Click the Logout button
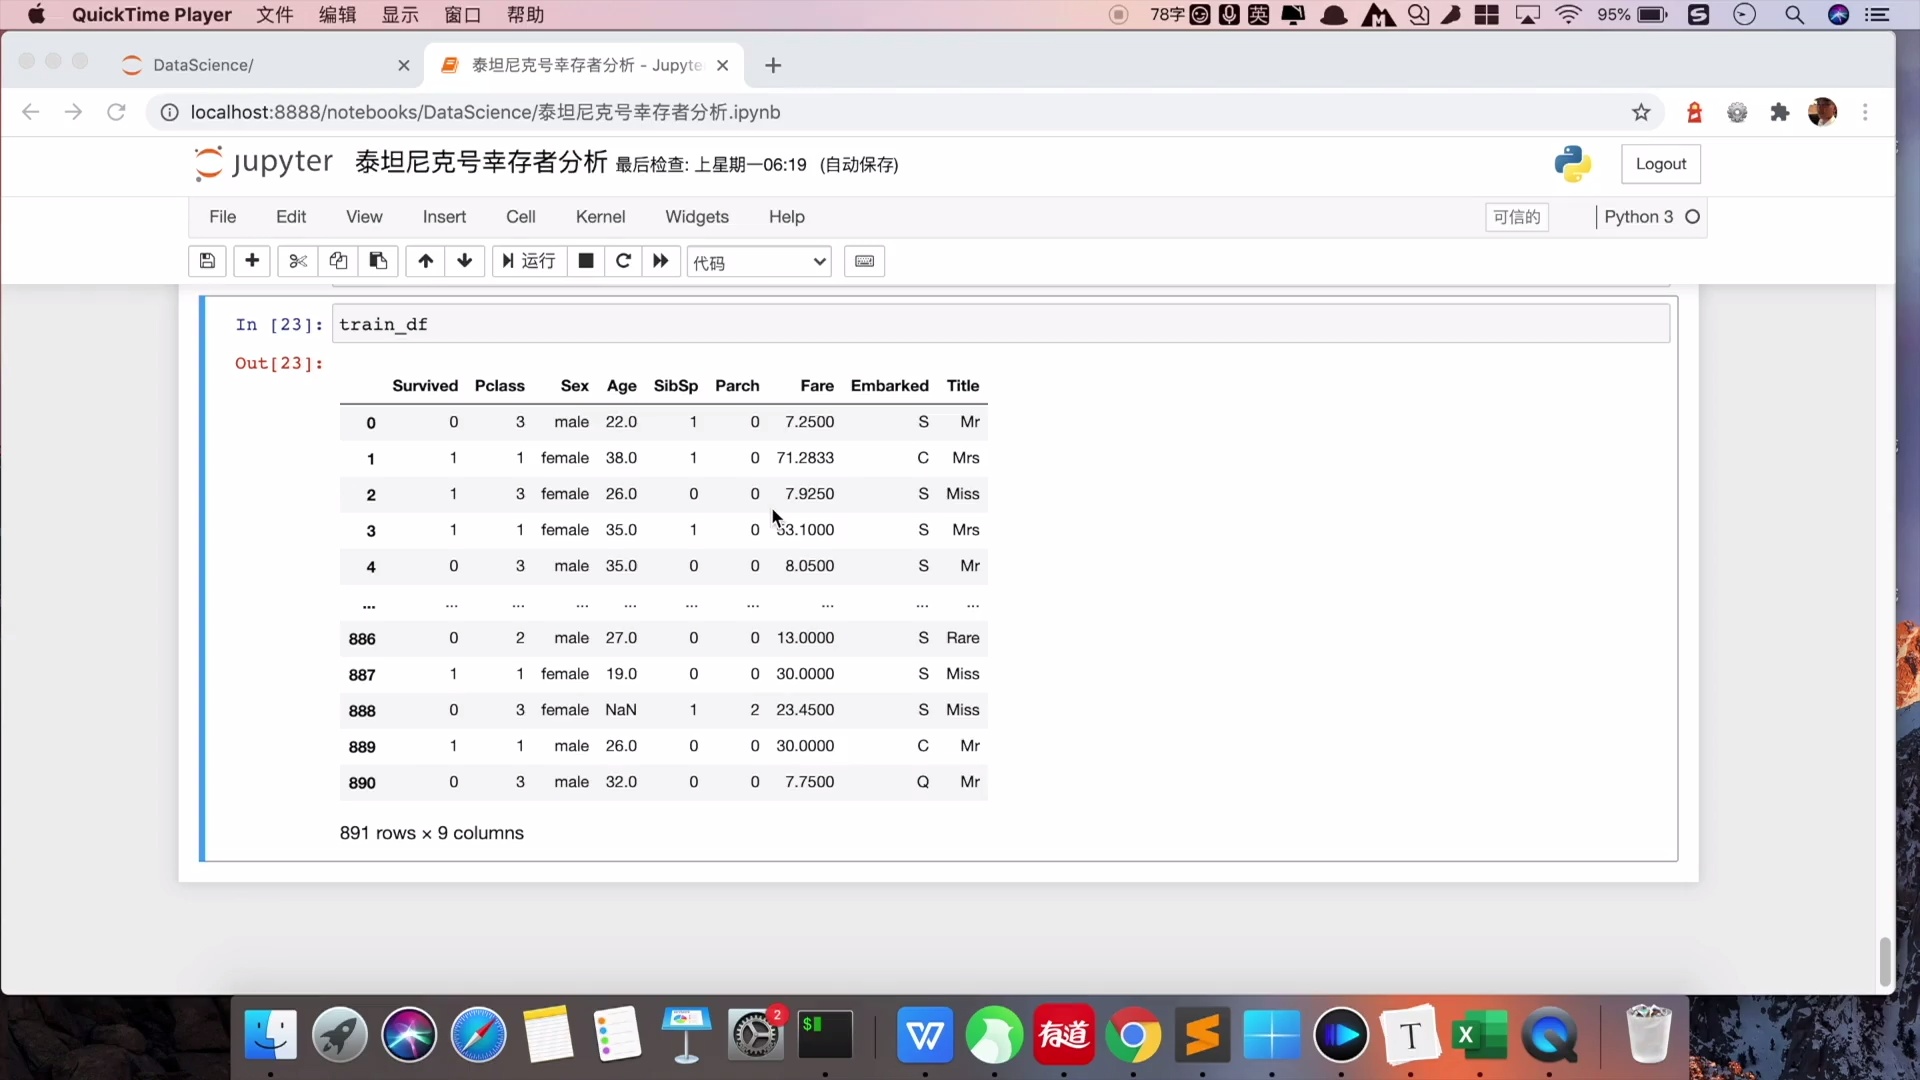Image resolution: width=1920 pixels, height=1080 pixels. [1661, 163]
